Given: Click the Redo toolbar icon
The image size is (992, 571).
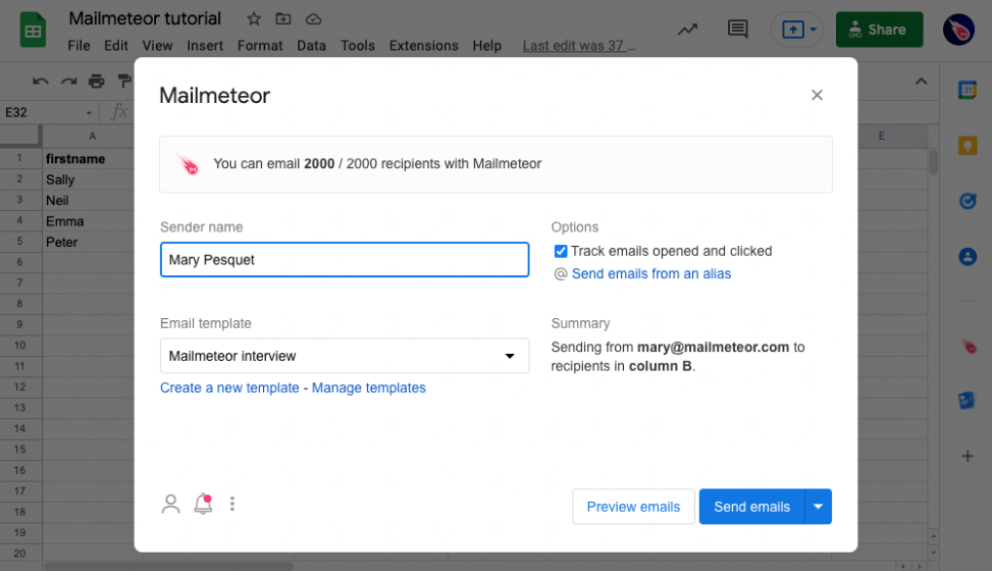Looking at the screenshot, I should tap(68, 81).
